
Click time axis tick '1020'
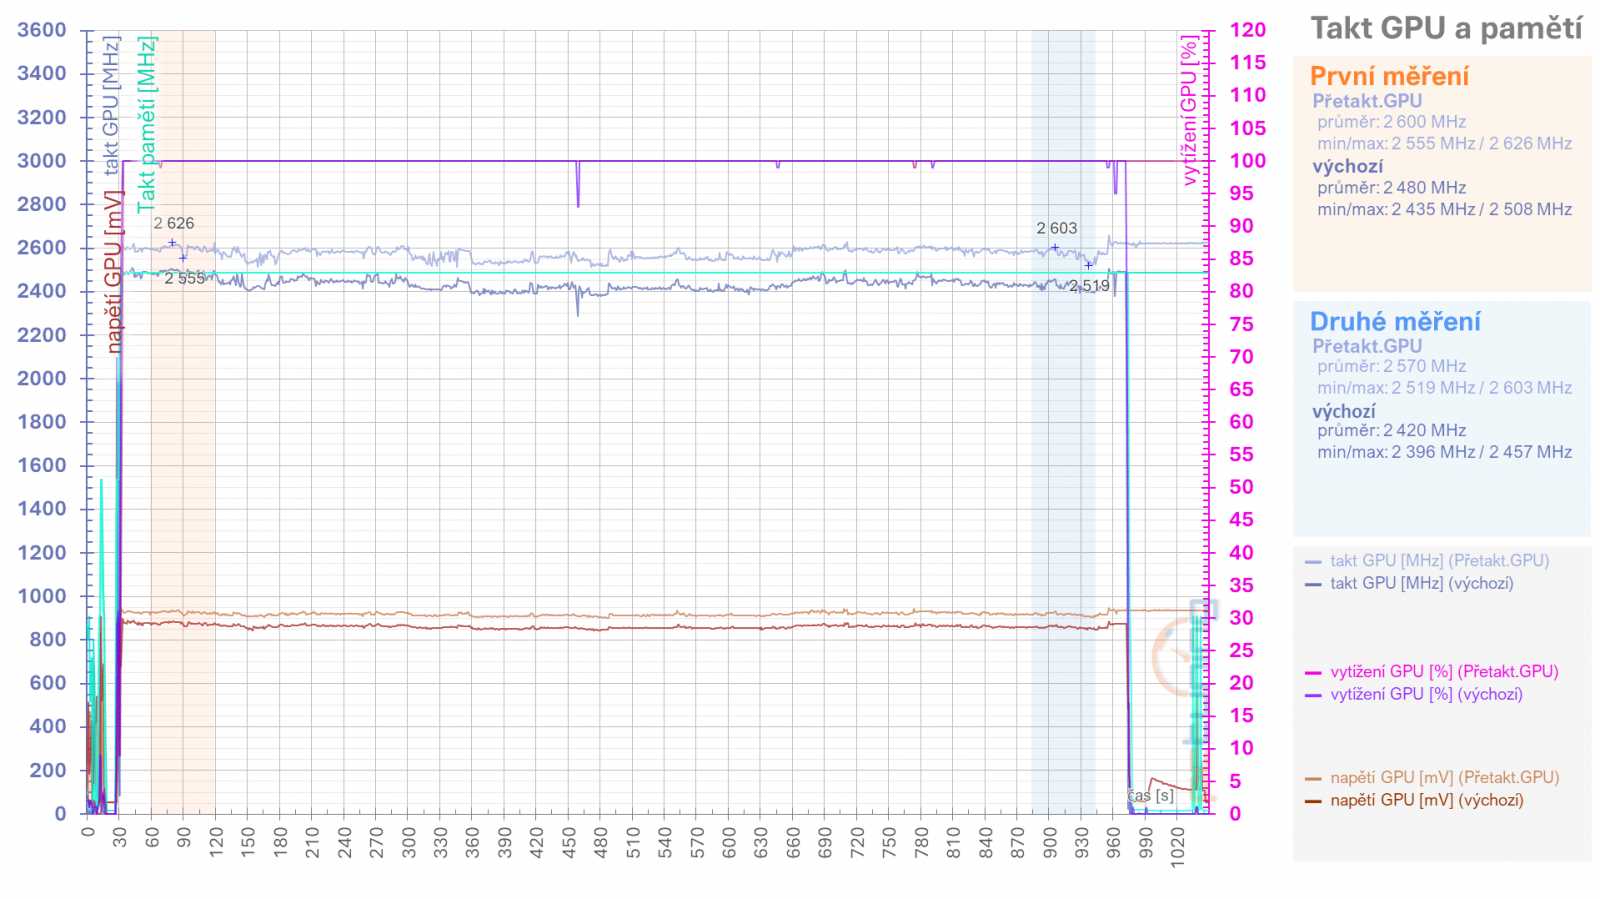1178,847
